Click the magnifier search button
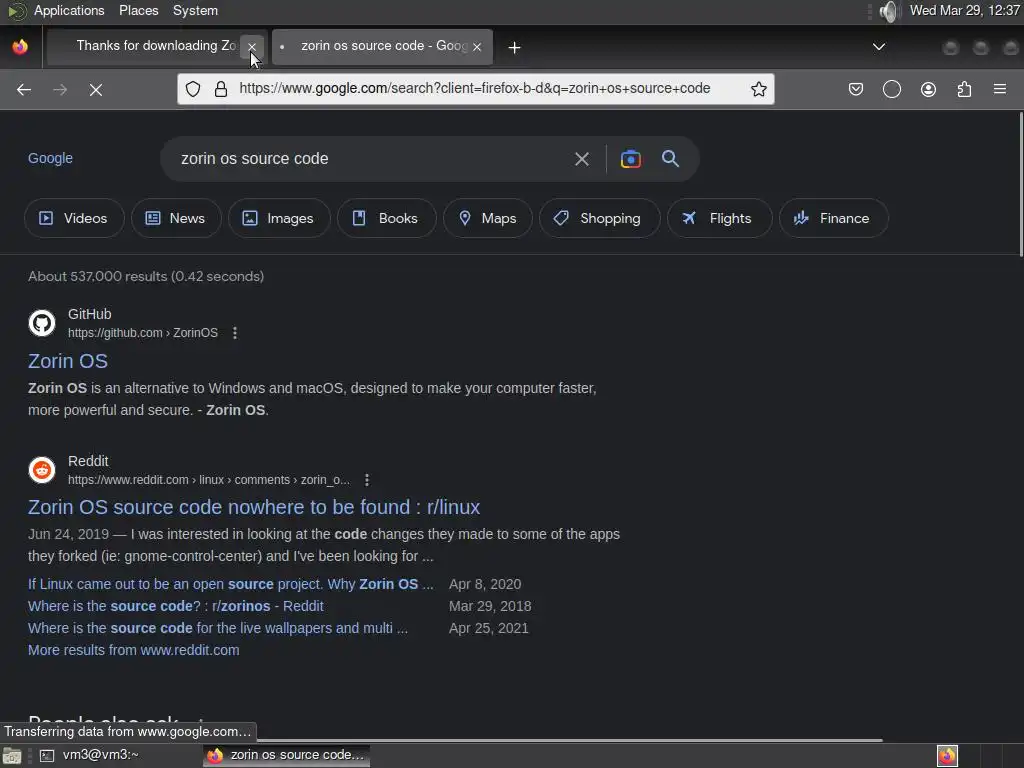 (x=670, y=158)
